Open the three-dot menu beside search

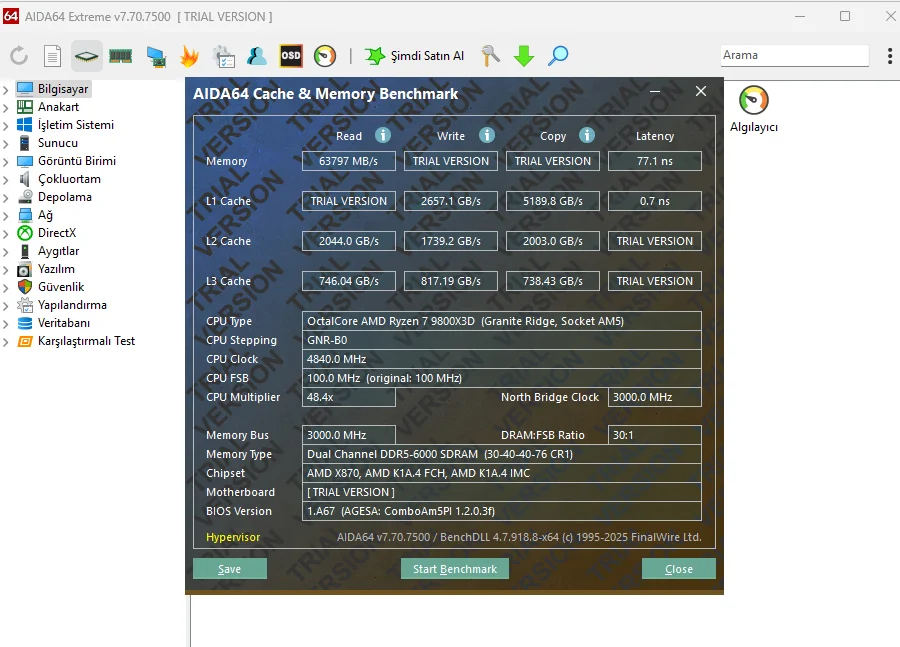click(x=889, y=56)
